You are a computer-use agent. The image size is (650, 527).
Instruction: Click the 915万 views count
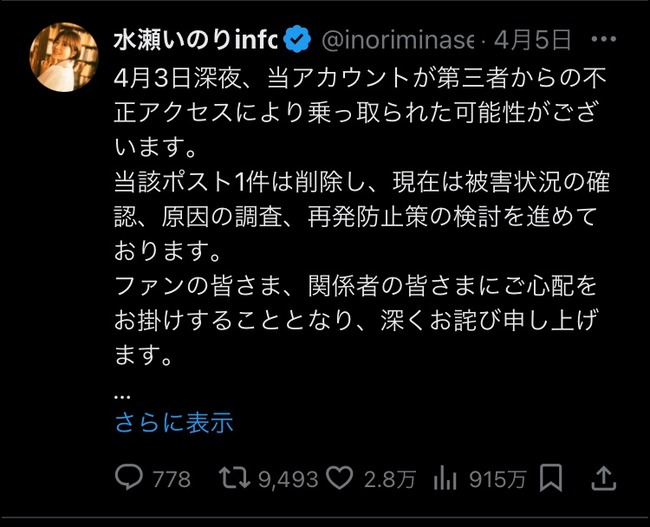coord(497,479)
